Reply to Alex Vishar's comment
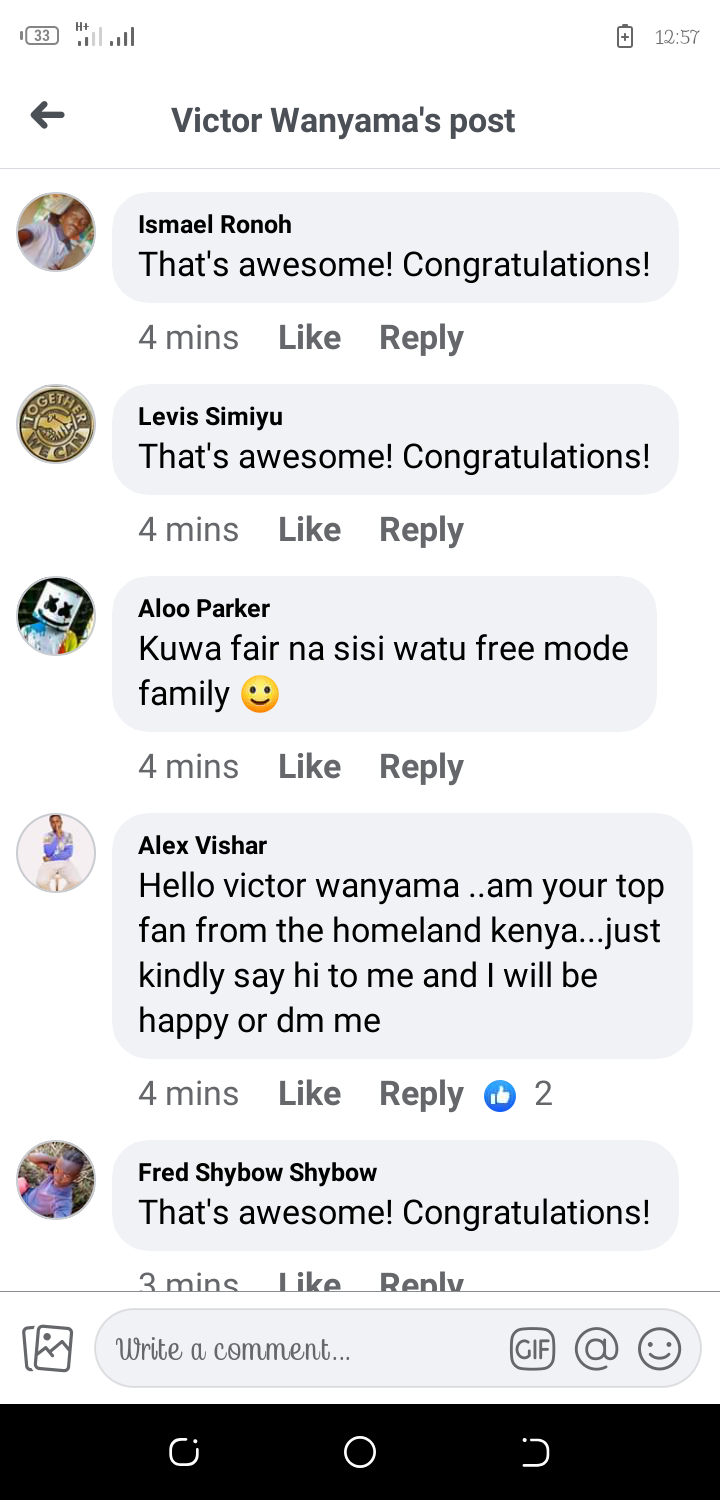This screenshot has width=720, height=1500. pos(421,1094)
